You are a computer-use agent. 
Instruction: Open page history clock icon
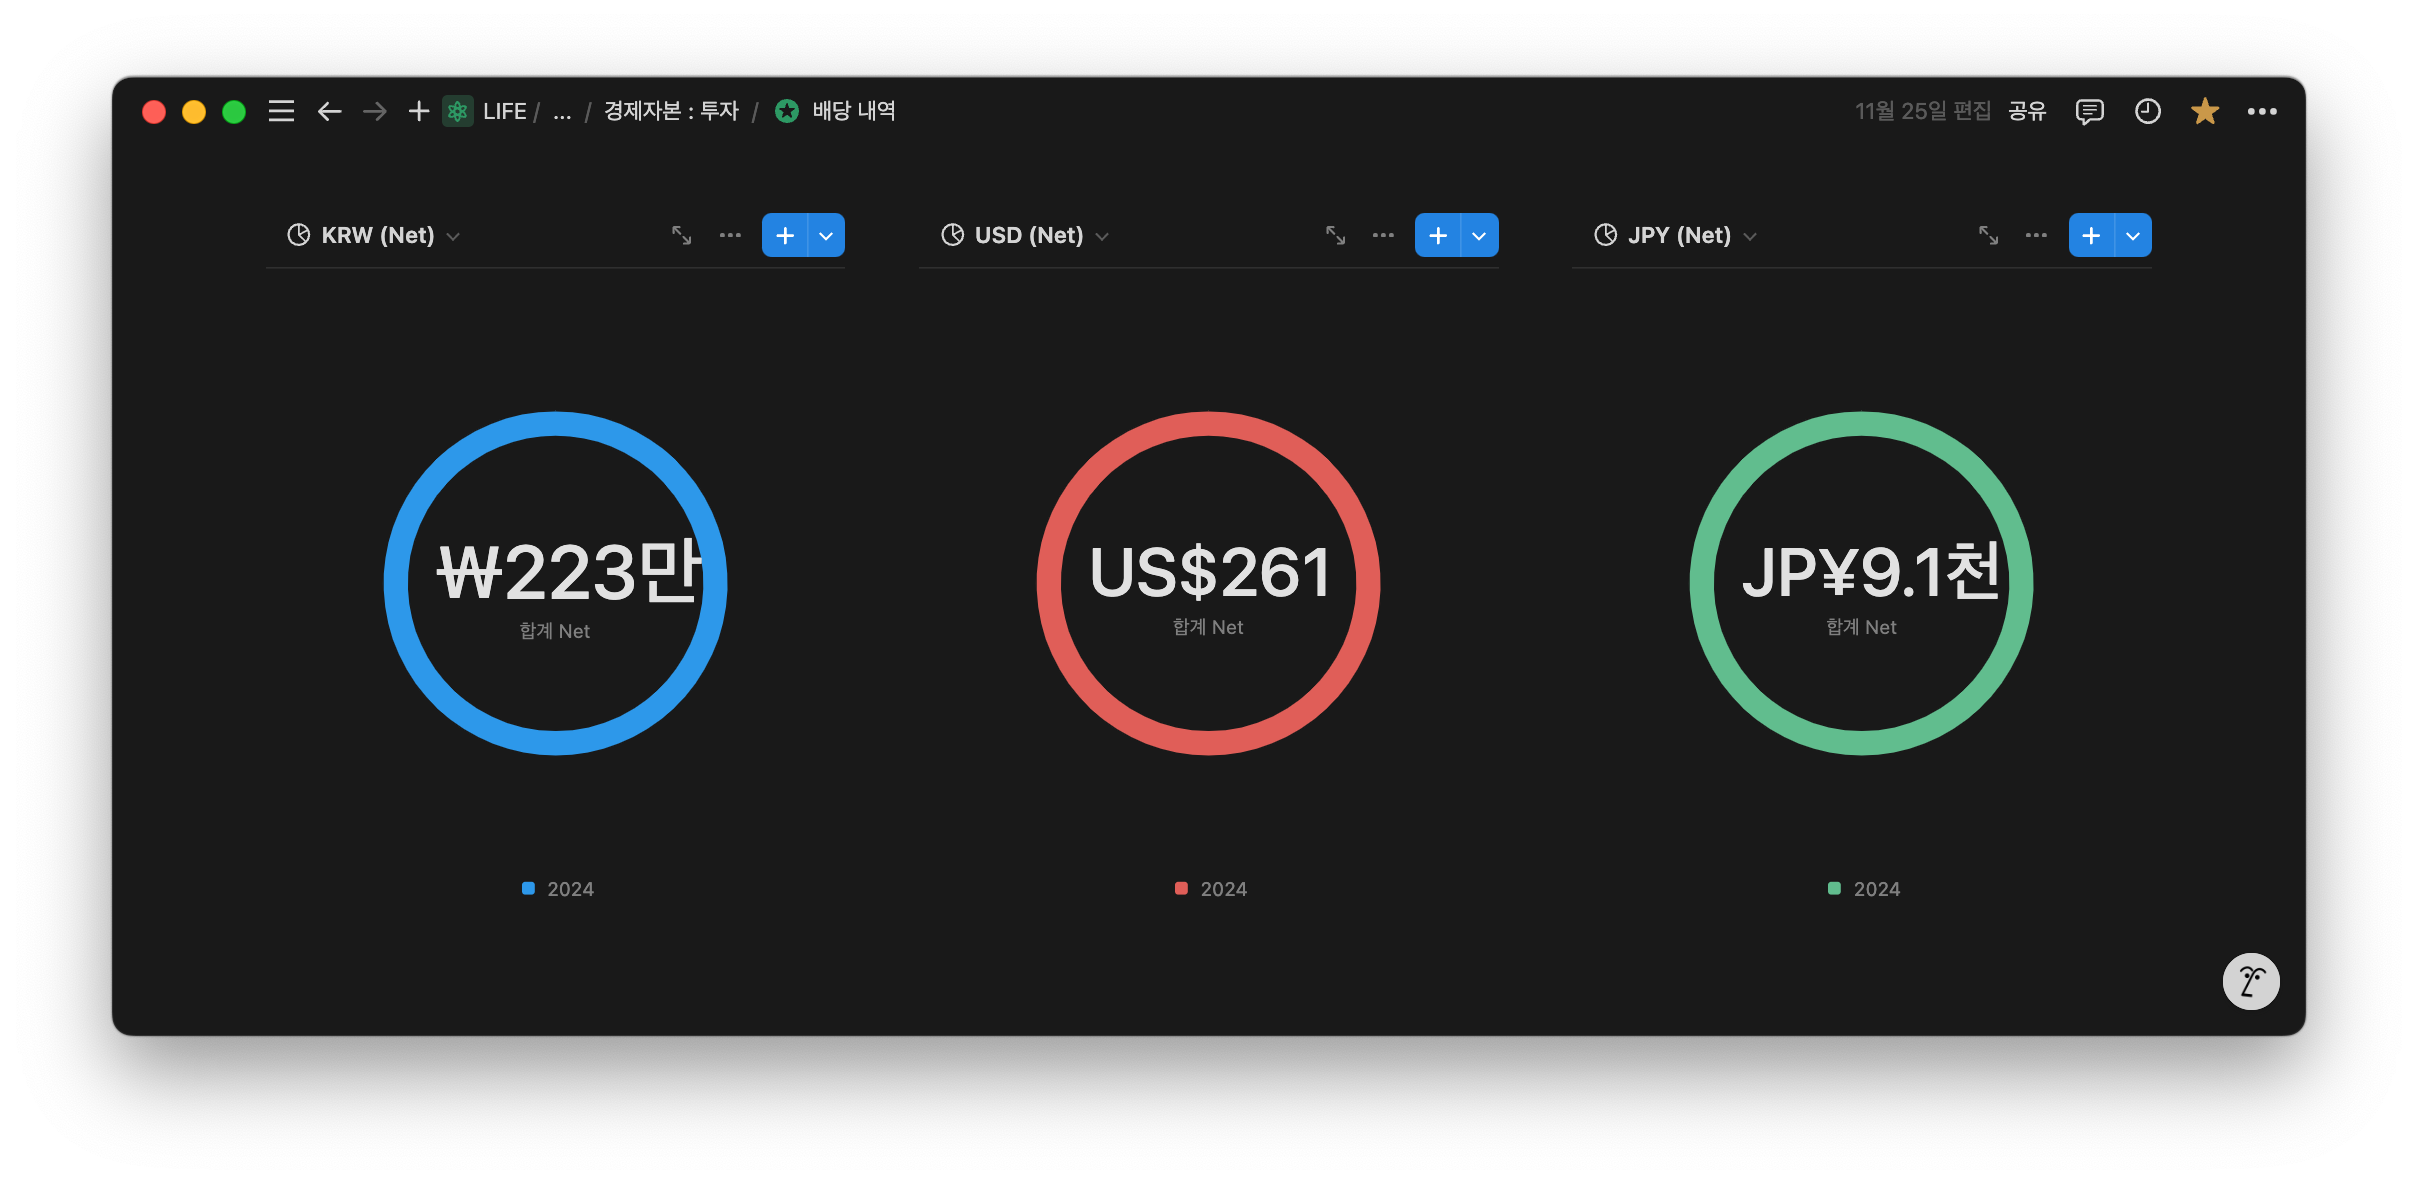(2147, 111)
